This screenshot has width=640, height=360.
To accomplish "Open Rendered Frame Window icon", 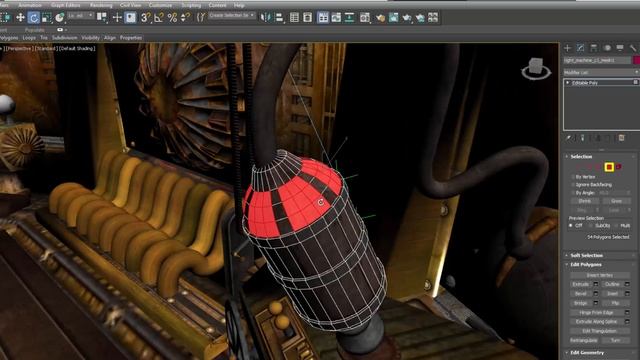I will [393, 18].
